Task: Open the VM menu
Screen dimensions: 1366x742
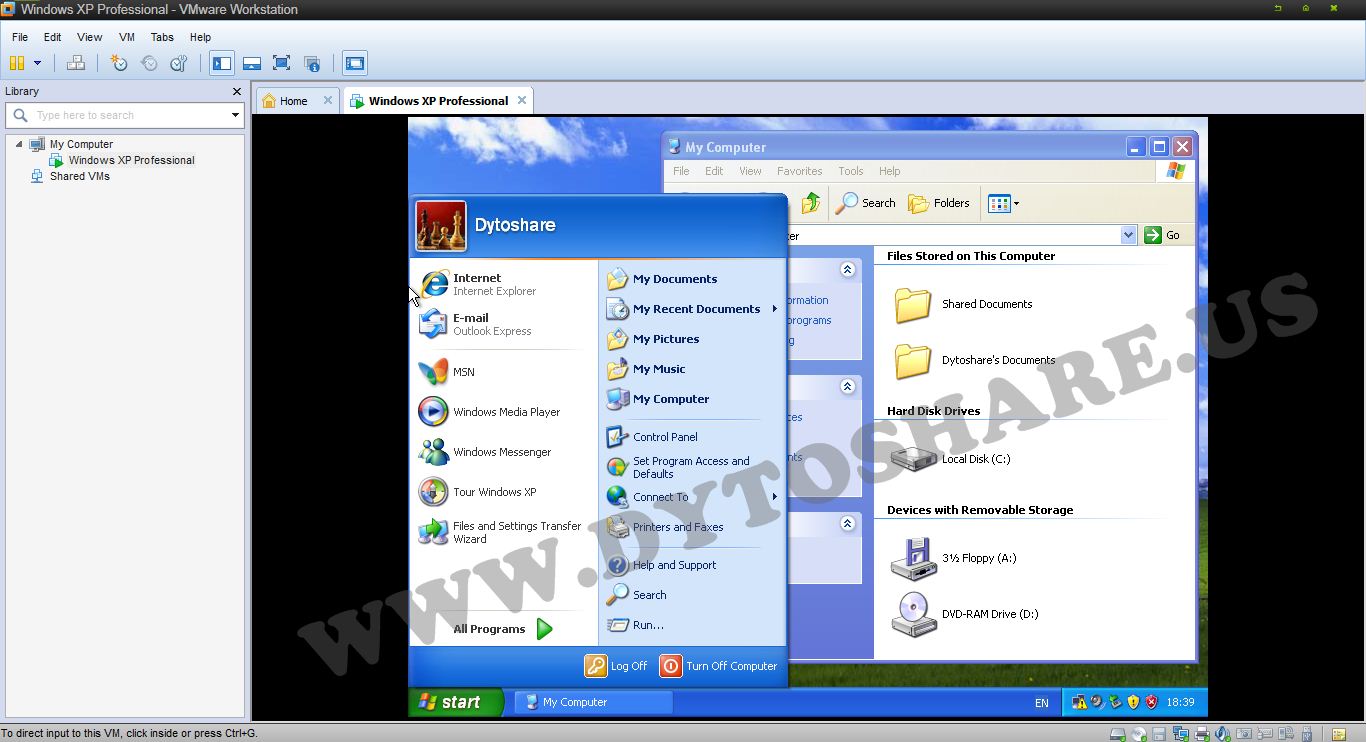Action: click(127, 37)
